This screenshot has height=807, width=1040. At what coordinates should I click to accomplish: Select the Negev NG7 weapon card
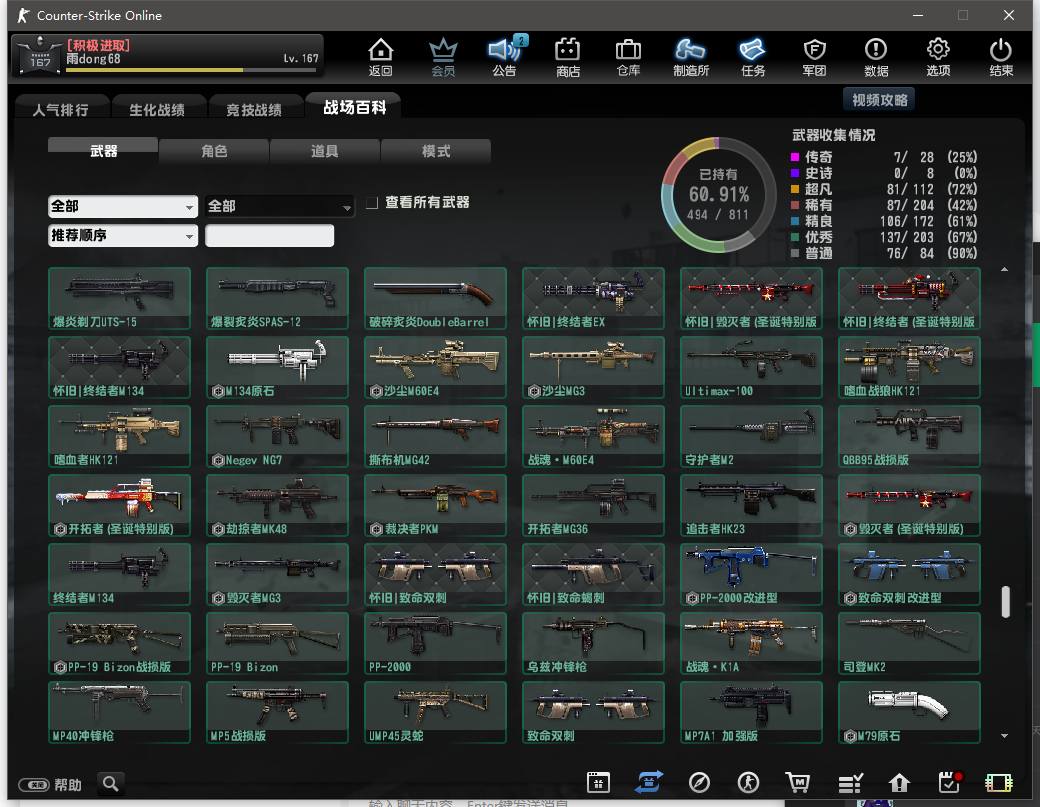[x=277, y=436]
